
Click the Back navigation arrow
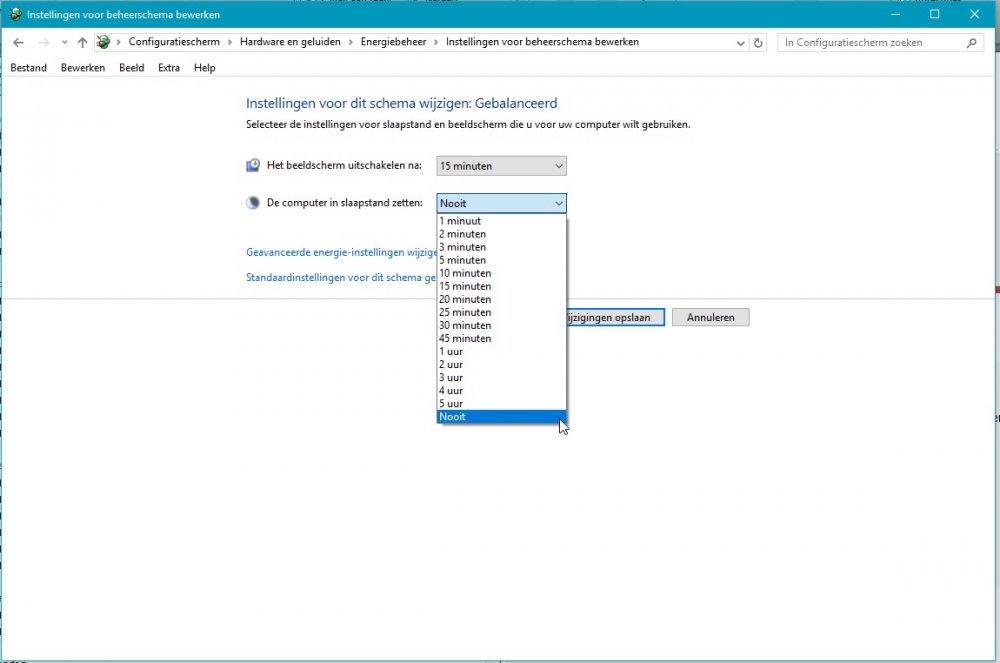[x=18, y=43]
